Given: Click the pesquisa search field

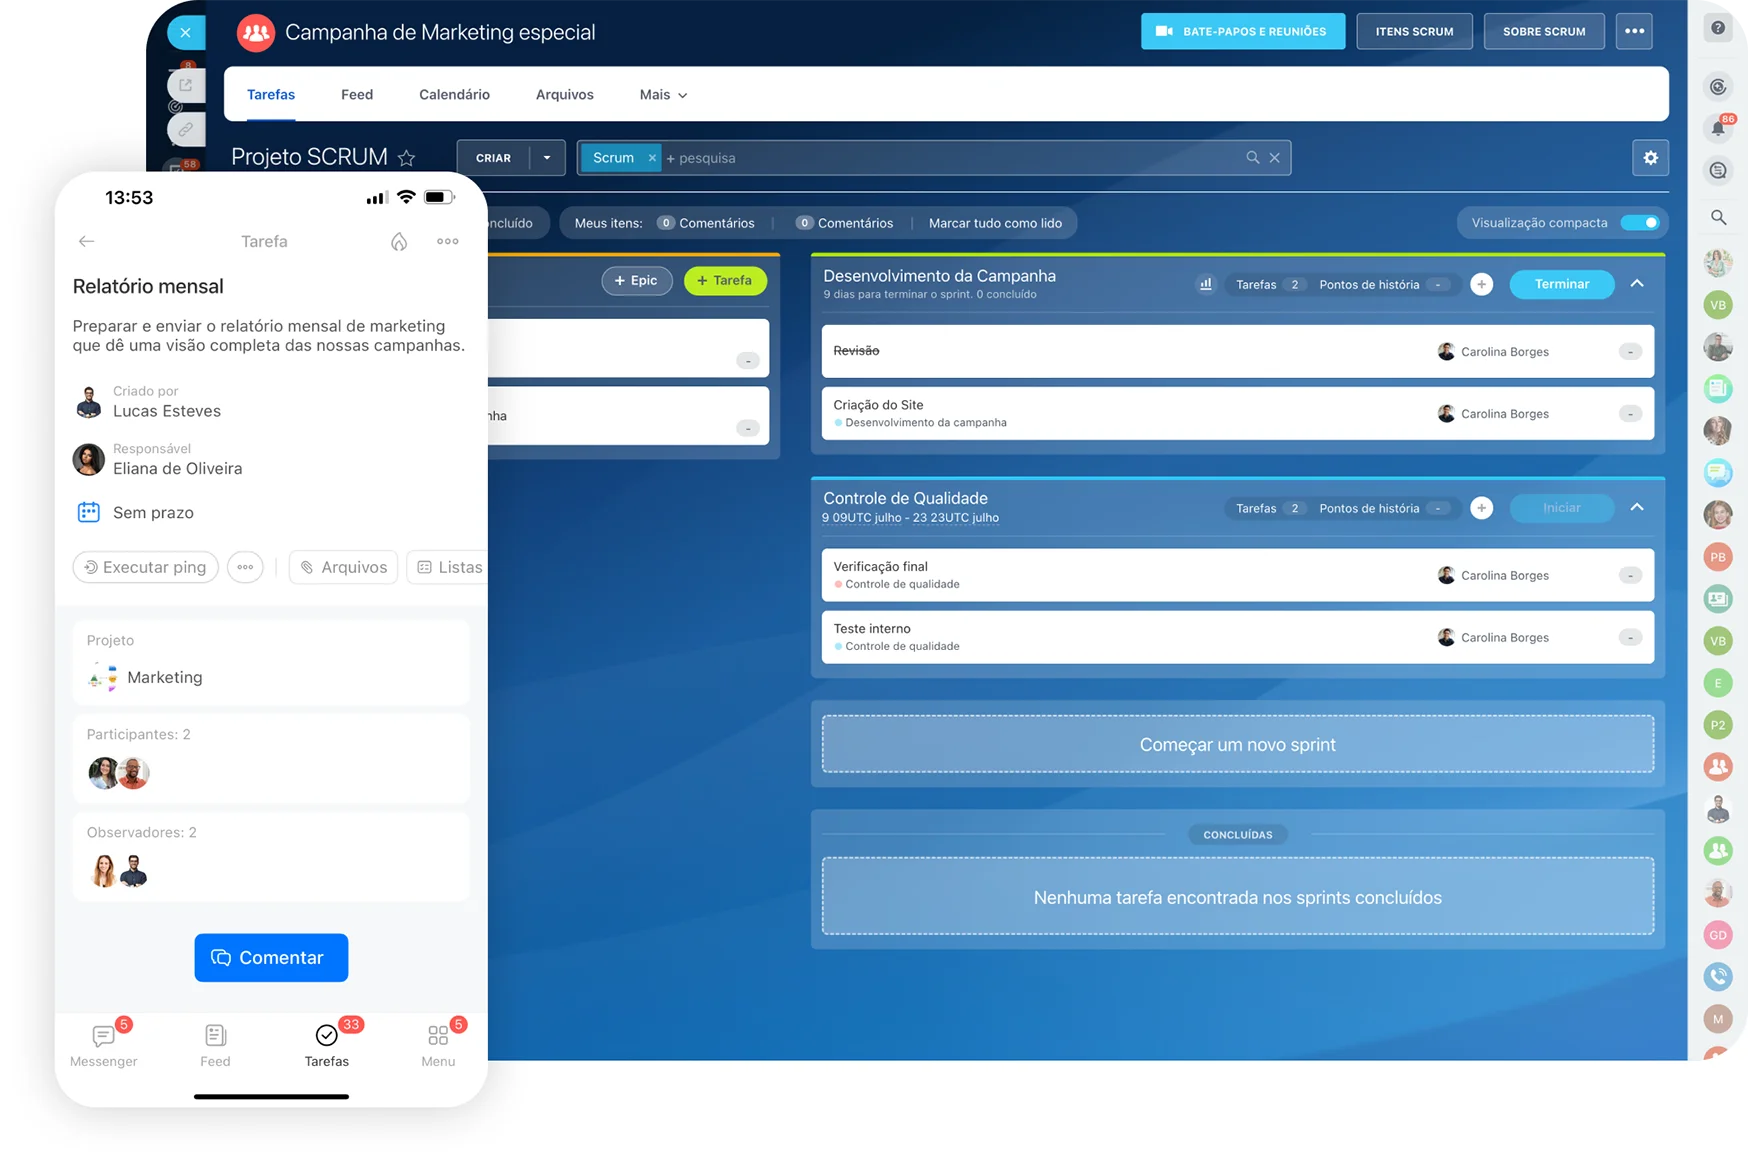Looking at the screenshot, I should (950, 158).
